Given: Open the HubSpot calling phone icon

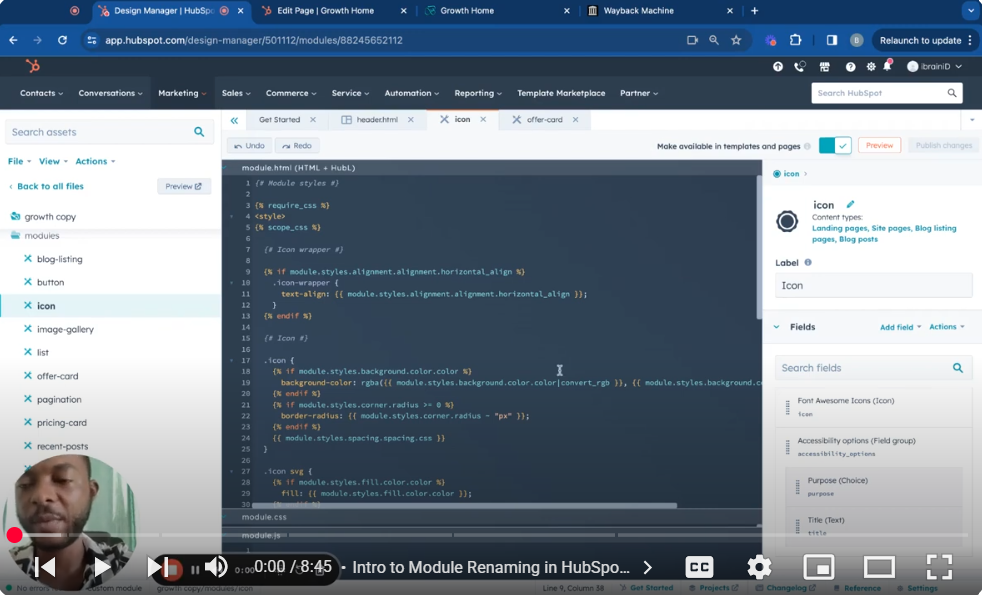Looking at the screenshot, I should 800,66.
